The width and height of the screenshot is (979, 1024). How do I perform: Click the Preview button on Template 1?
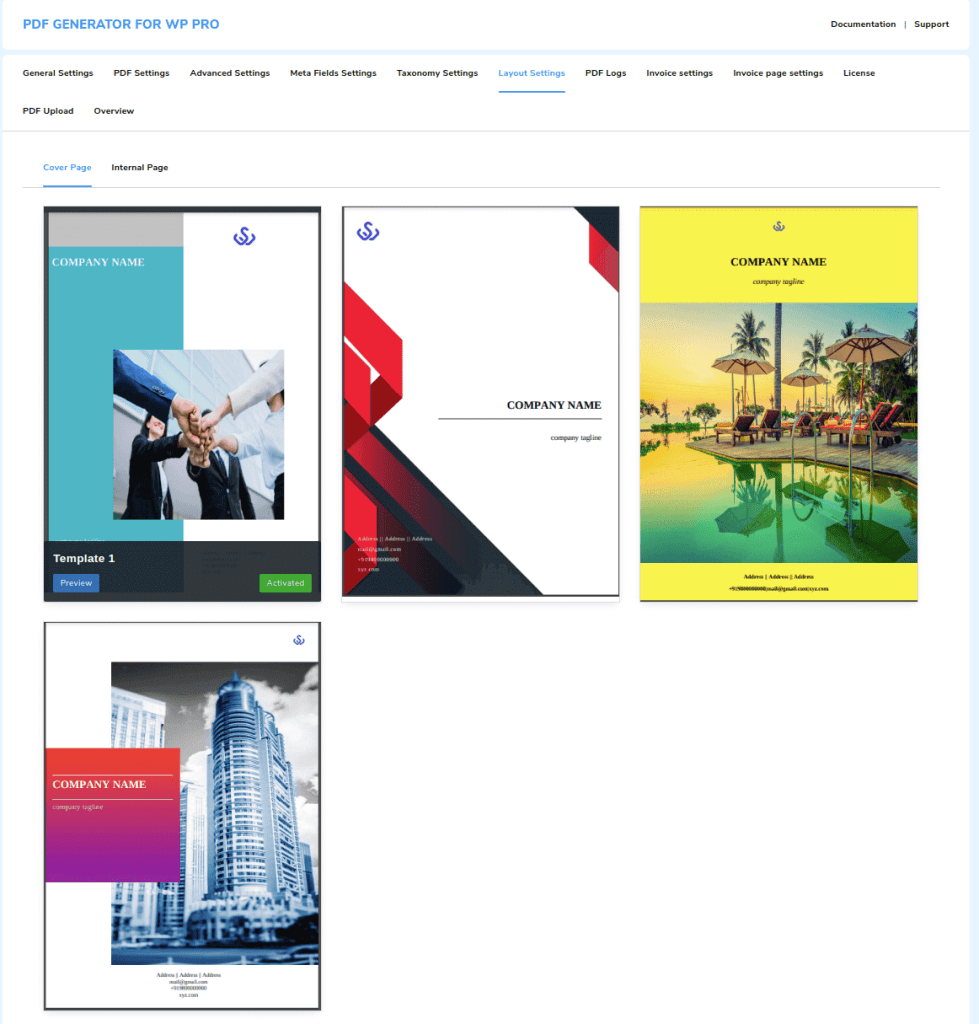pos(76,582)
